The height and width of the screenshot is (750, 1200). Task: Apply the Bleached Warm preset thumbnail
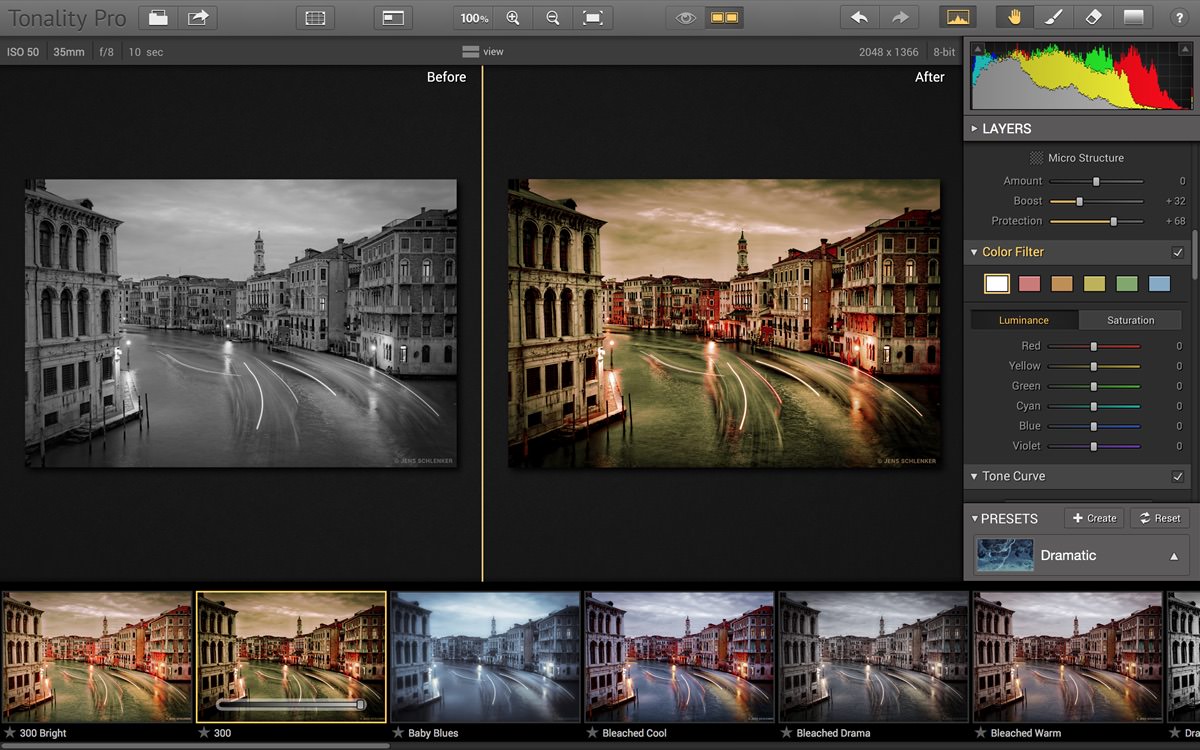point(1067,656)
